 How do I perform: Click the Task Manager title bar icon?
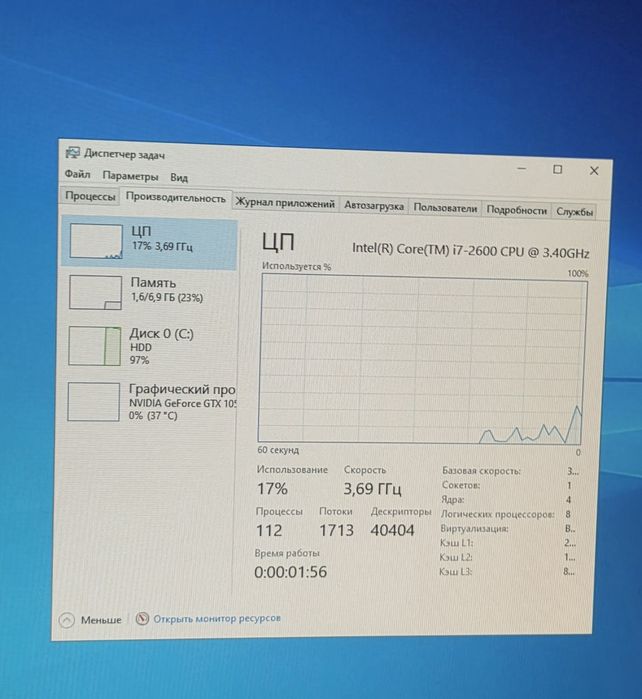click(x=72, y=153)
